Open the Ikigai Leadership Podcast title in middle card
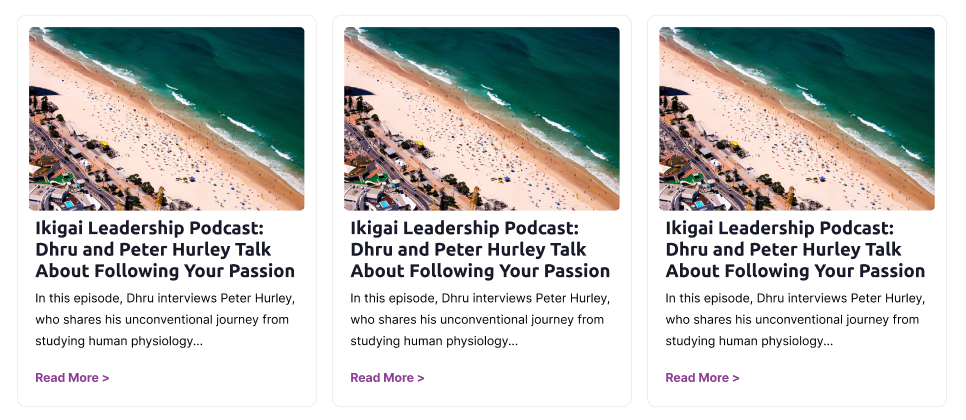966x420 pixels. pyautogui.click(x=481, y=249)
